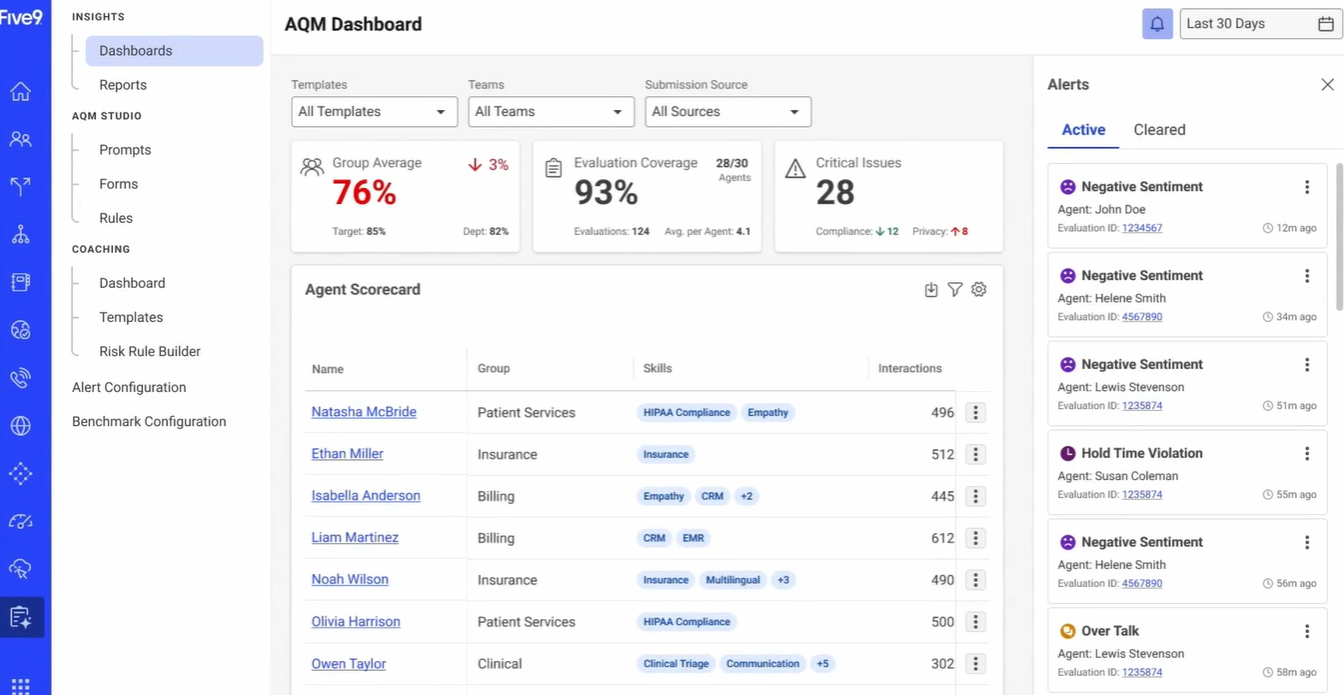Open the gauge speedometer icon in left rail
The width and height of the screenshot is (1344, 695).
(x=20, y=521)
